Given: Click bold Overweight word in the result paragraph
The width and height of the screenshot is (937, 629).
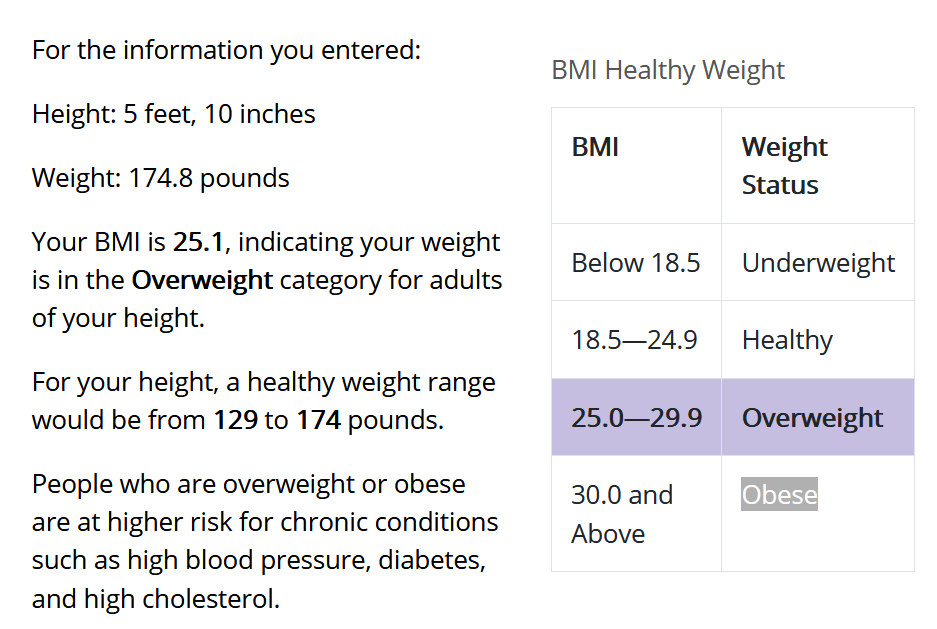Looking at the screenshot, I should 202,281.
